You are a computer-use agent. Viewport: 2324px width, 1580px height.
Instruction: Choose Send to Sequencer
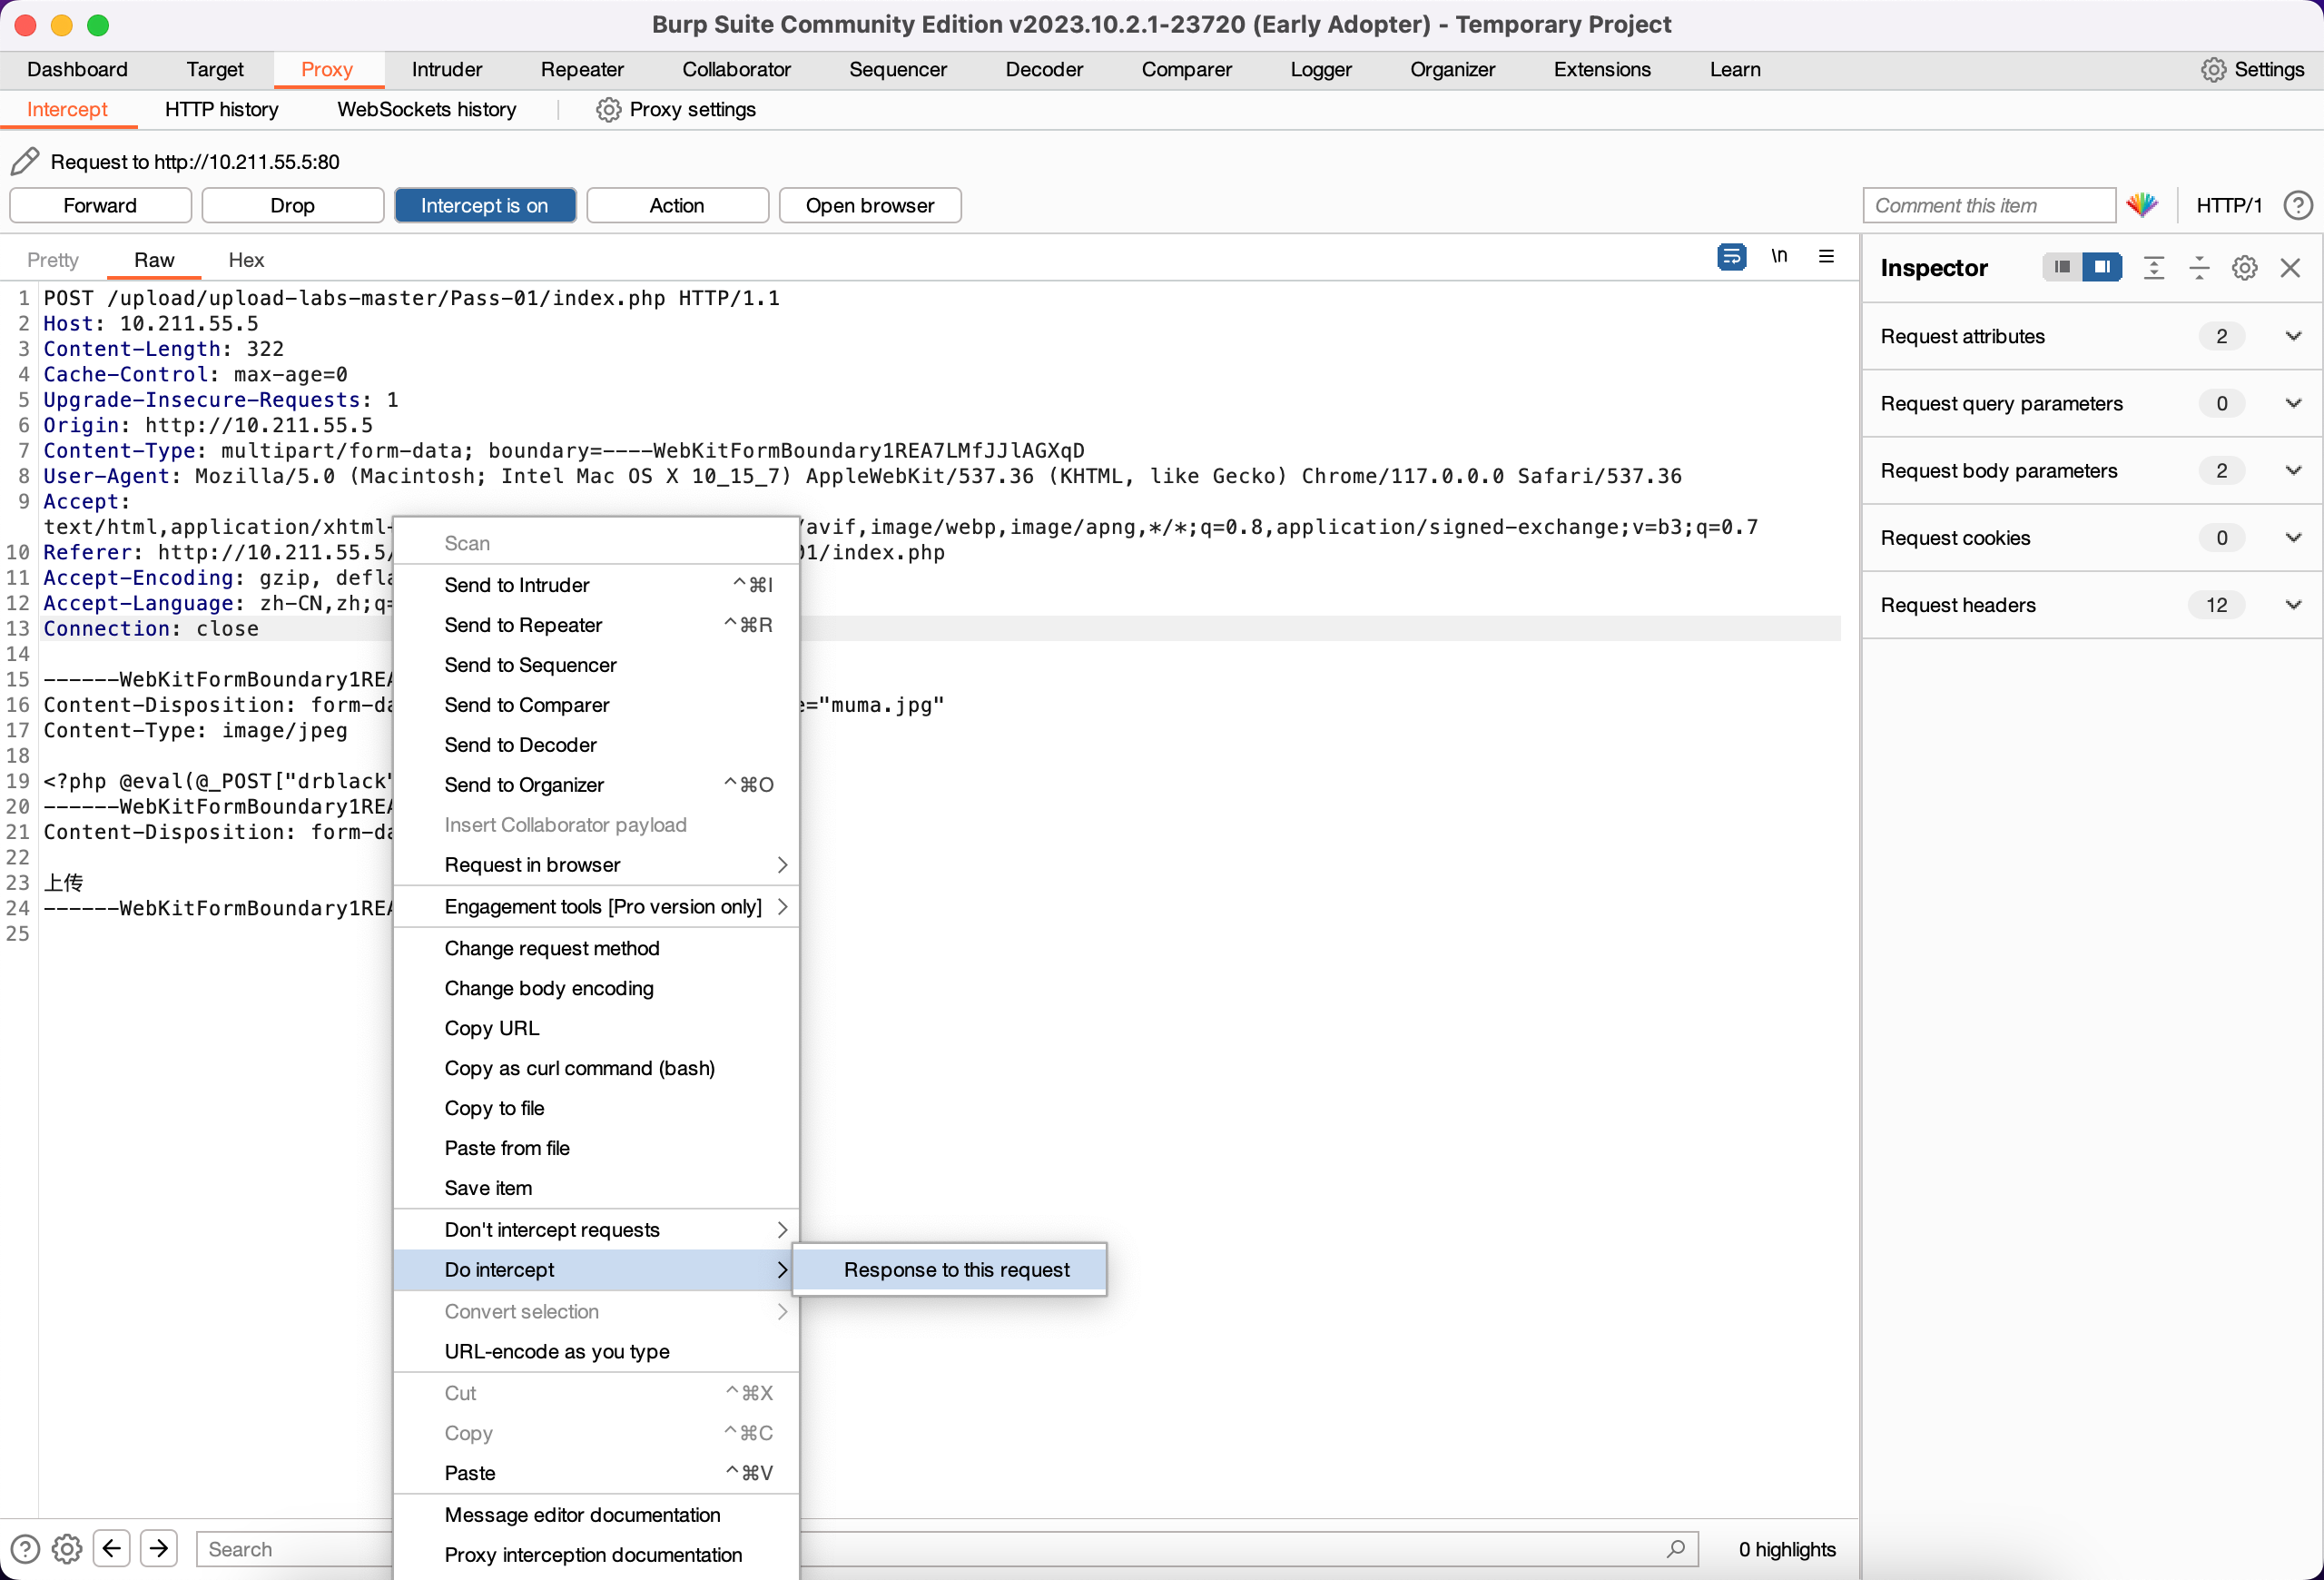tap(596, 664)
